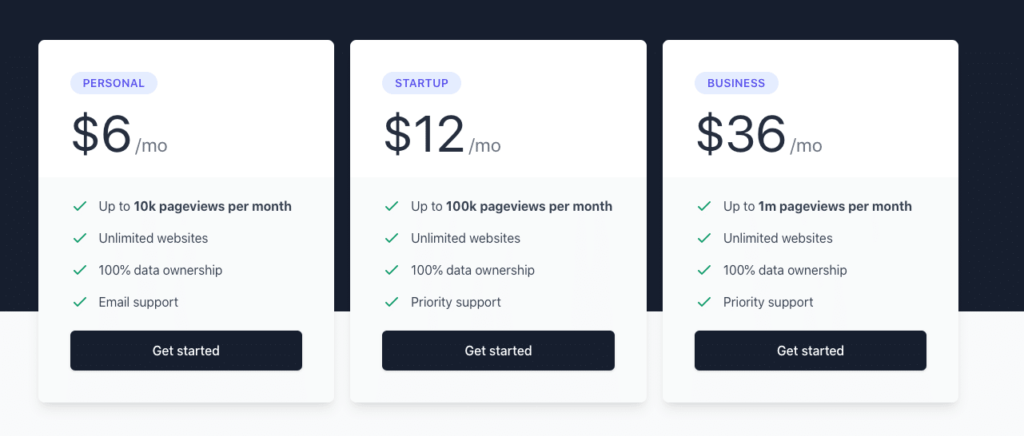
Task: Click Get started under Business plan
Action: [x=810, y=351]
